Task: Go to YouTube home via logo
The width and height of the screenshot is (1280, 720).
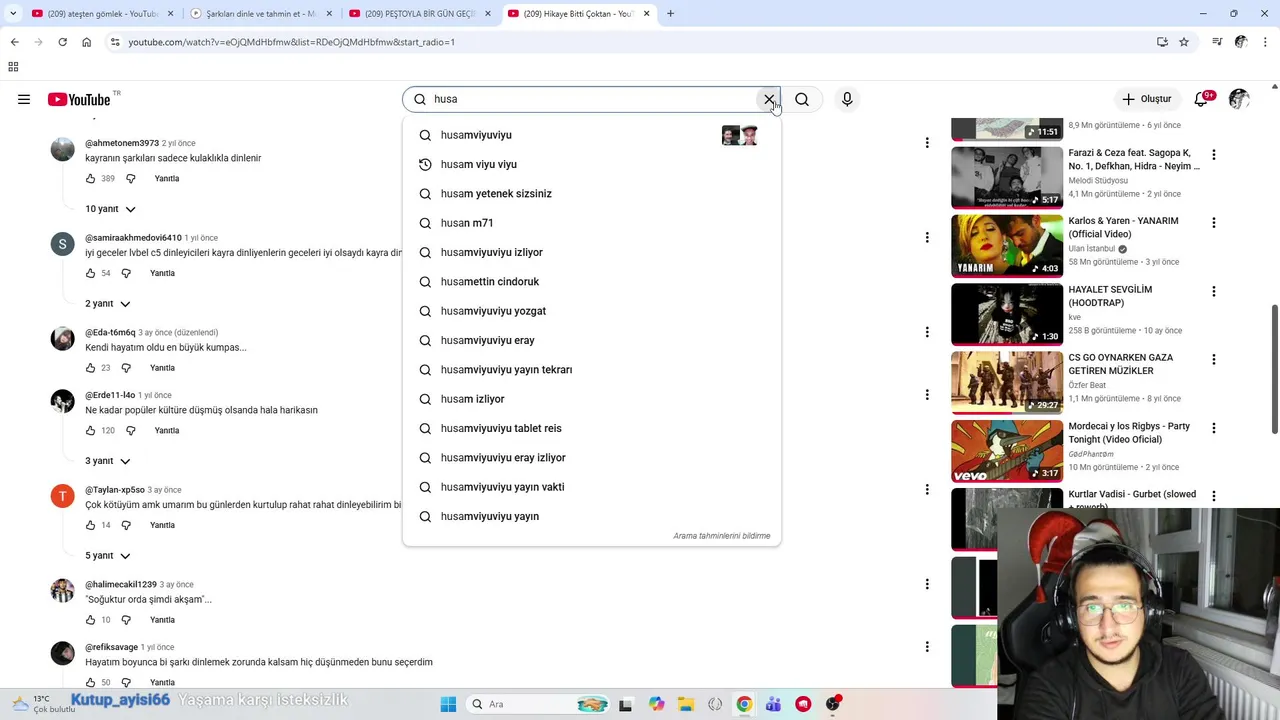Action: point(78,99)
